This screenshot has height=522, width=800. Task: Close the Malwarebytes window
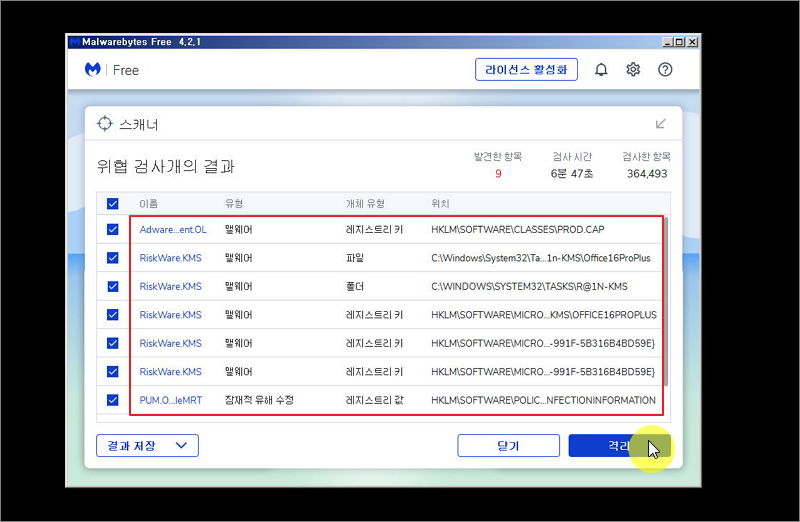coord(692,42)
